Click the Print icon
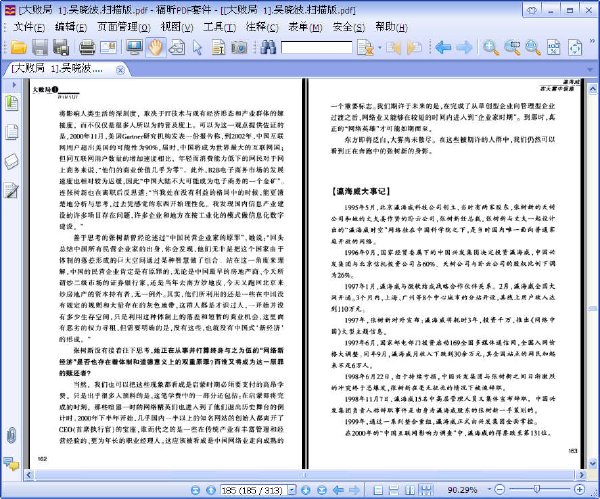Screen dimensions: 600x499 87,47
